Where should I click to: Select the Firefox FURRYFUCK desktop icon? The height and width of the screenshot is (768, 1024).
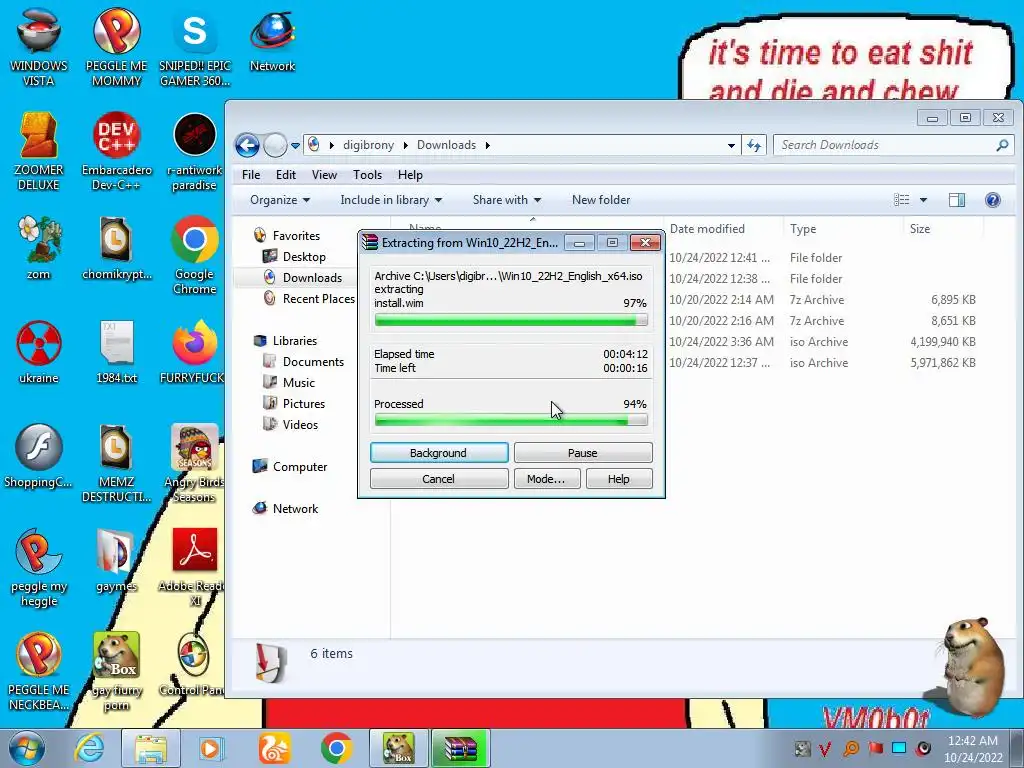click(x=193, y=351)
